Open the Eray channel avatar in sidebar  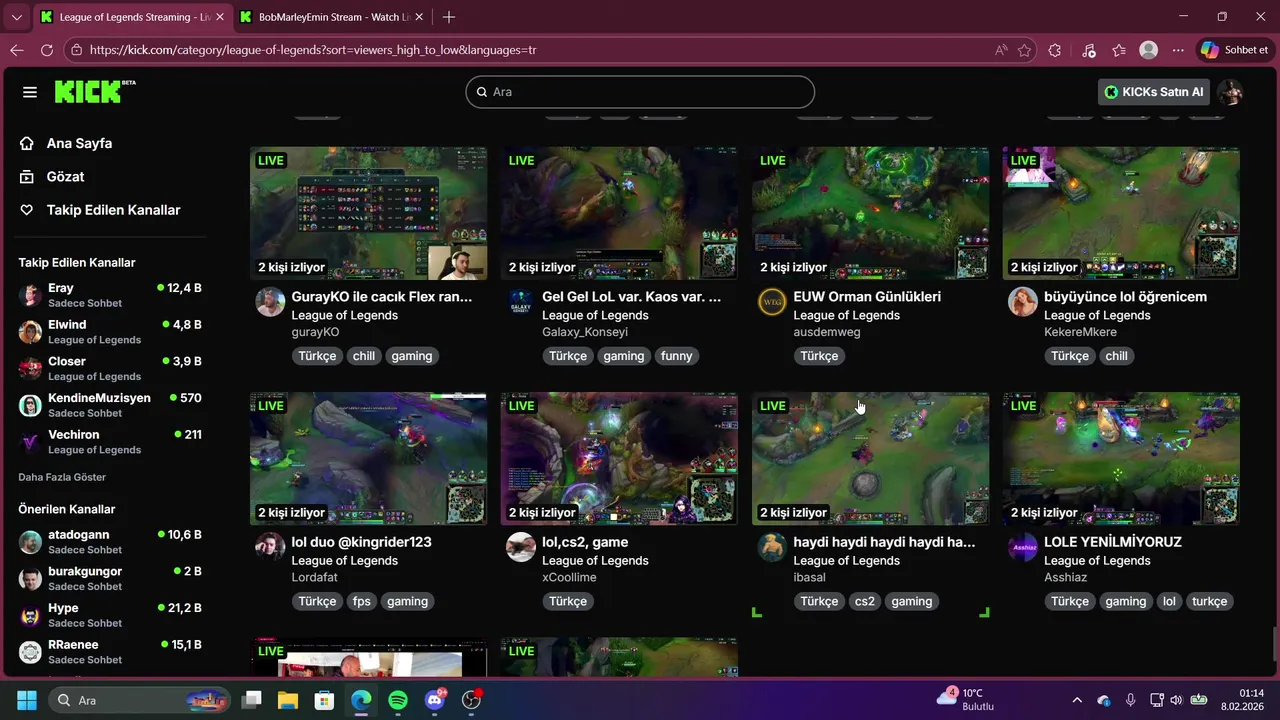click(30, 295)
